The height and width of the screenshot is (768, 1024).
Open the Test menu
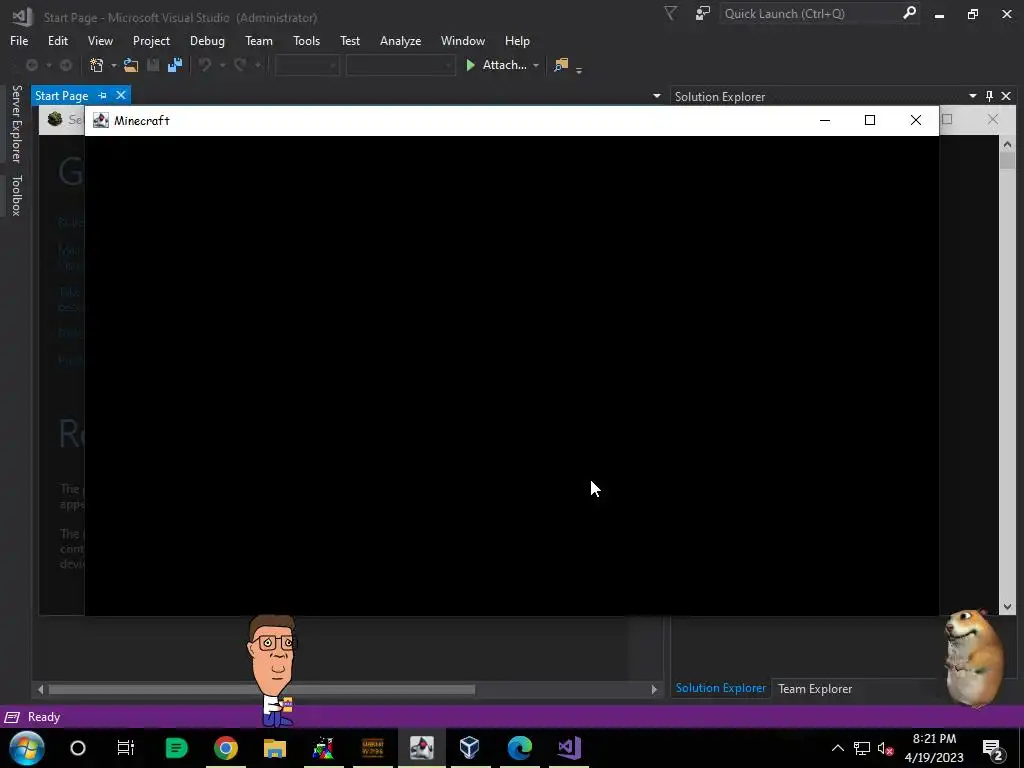[x=349, y=40]
